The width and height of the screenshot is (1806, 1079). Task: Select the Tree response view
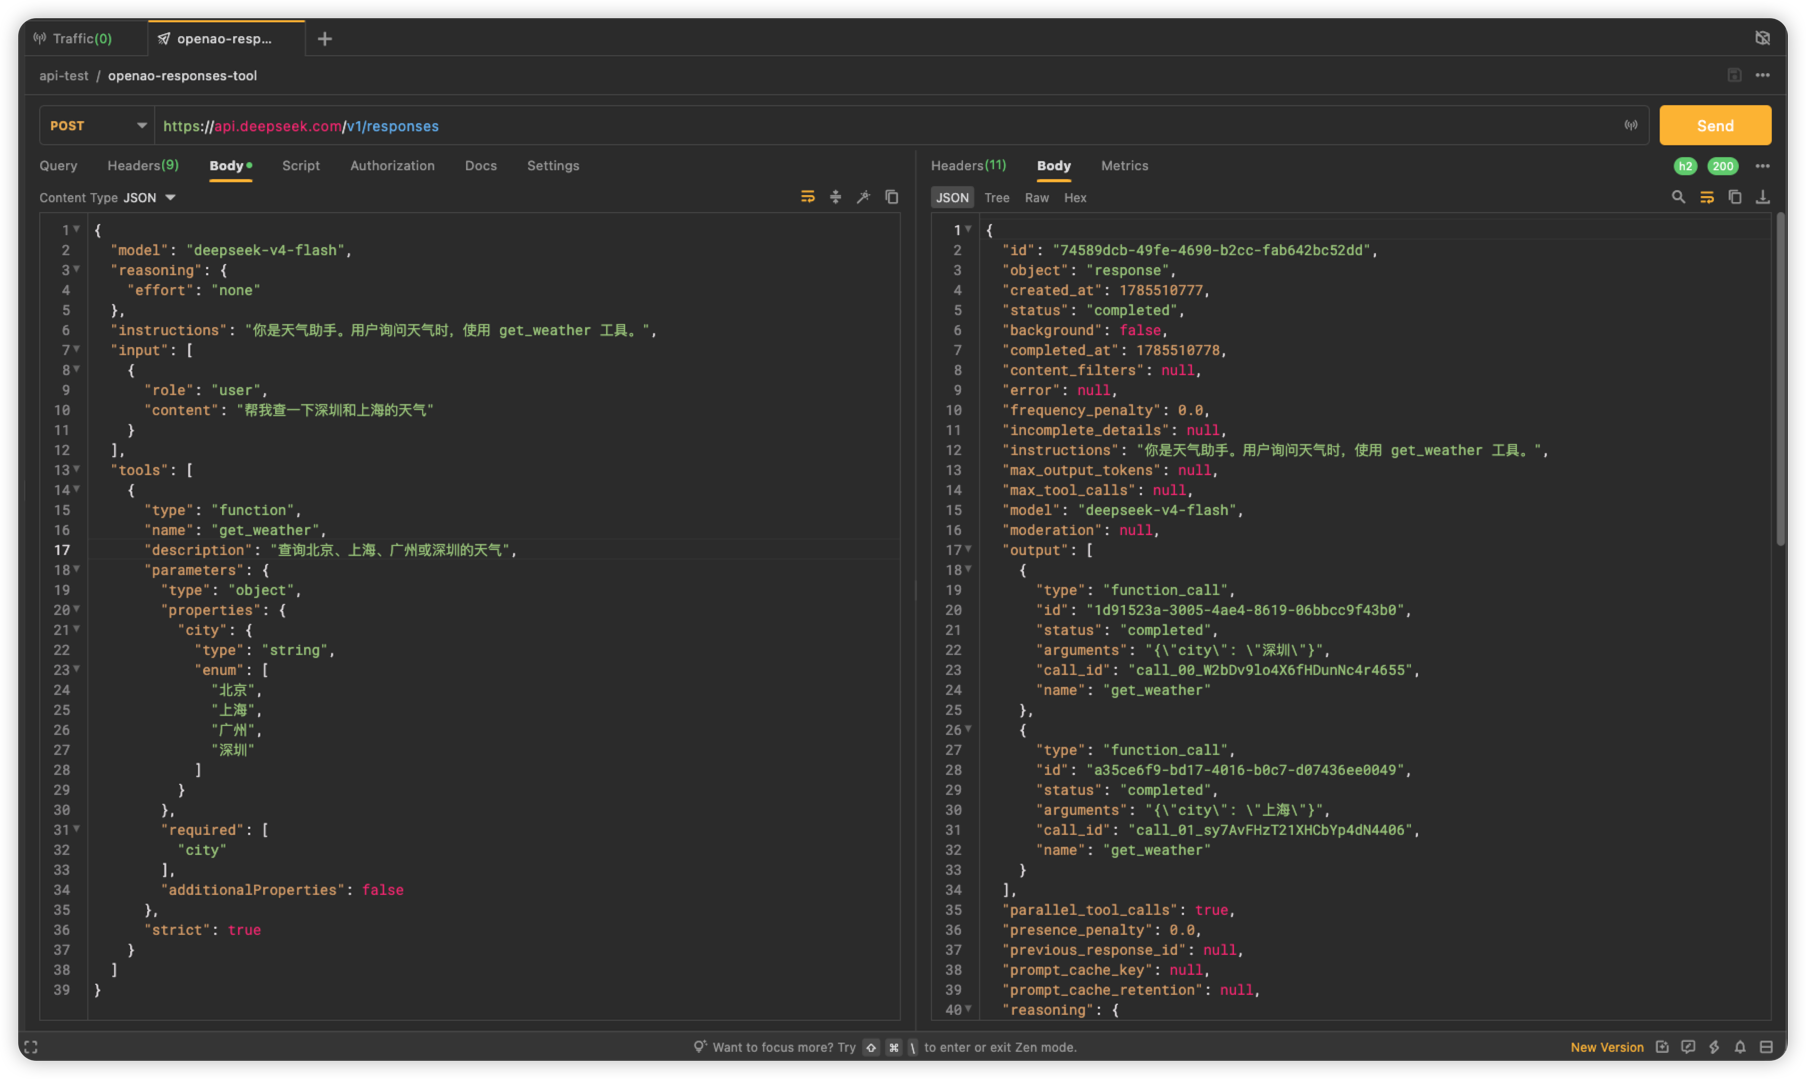click(997, 198)
